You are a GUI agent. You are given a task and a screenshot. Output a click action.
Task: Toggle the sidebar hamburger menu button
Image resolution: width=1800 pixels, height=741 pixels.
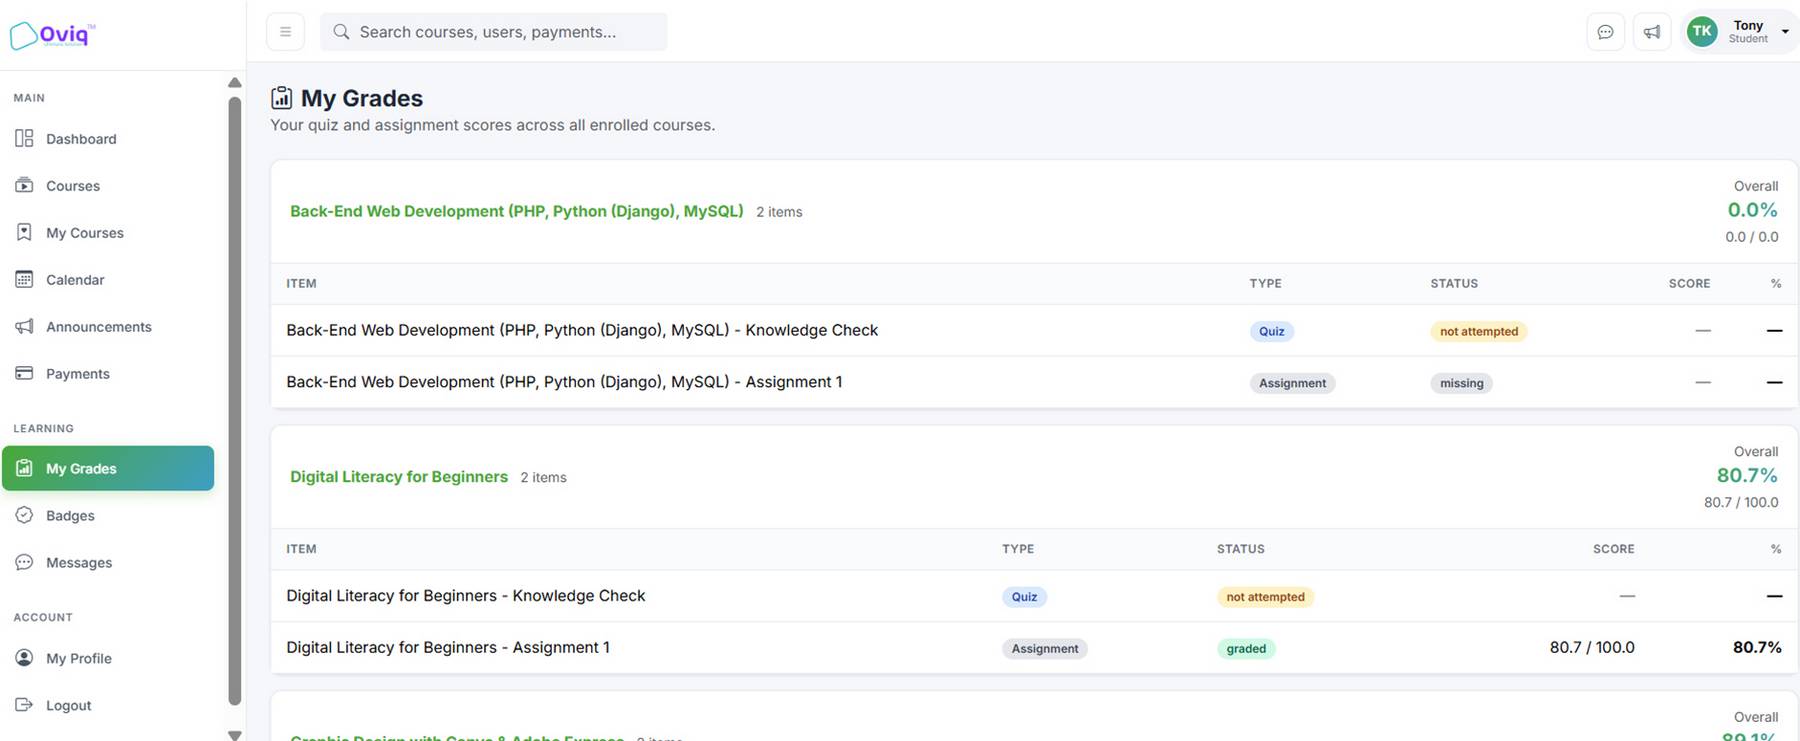[x=285, y=32]
